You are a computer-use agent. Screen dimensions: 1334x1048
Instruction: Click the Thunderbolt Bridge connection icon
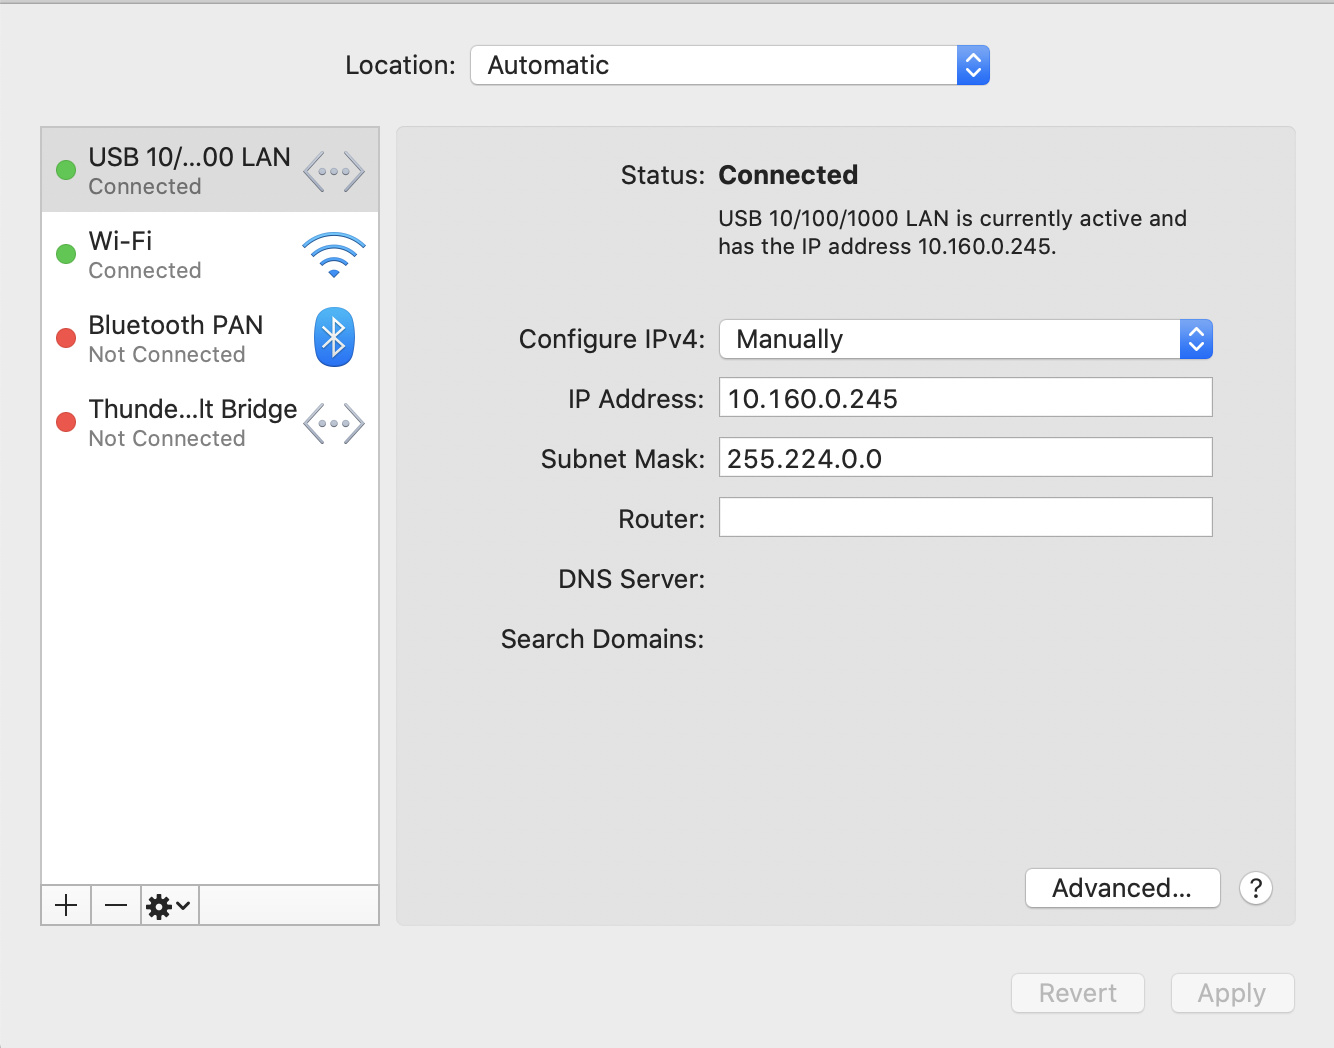[x=333, y=422]
